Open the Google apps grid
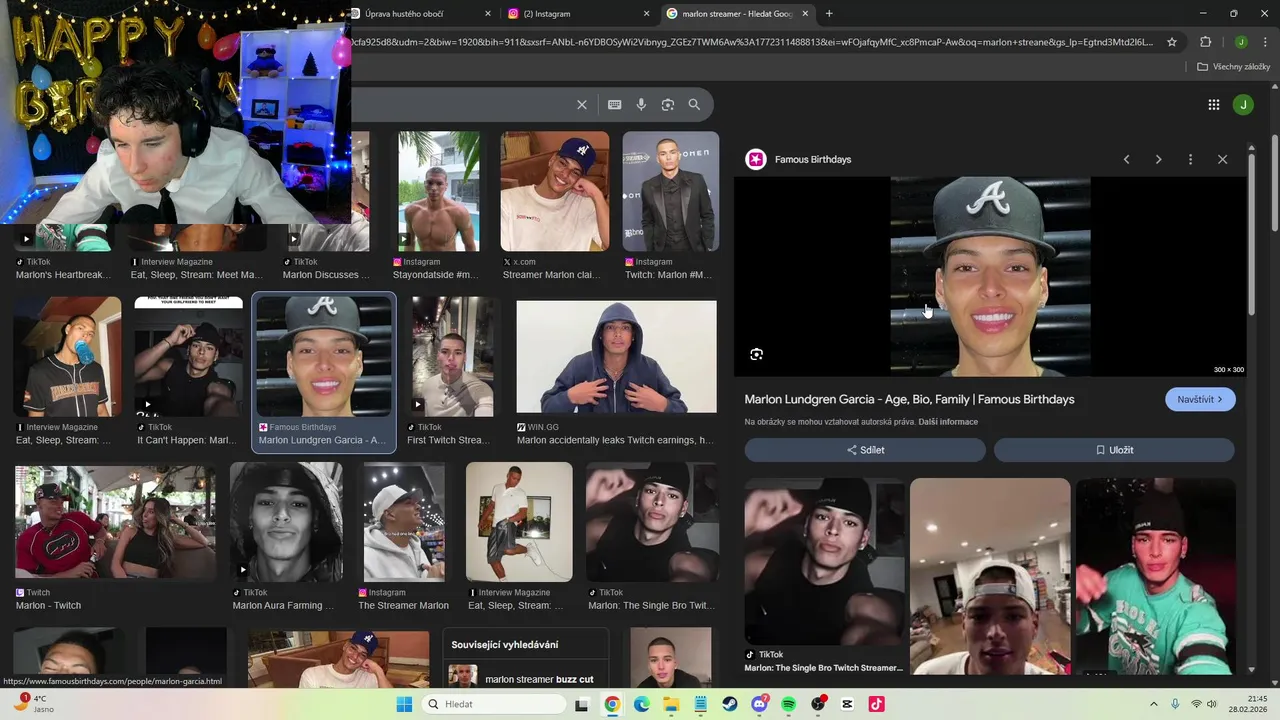 pos(1213,104)
